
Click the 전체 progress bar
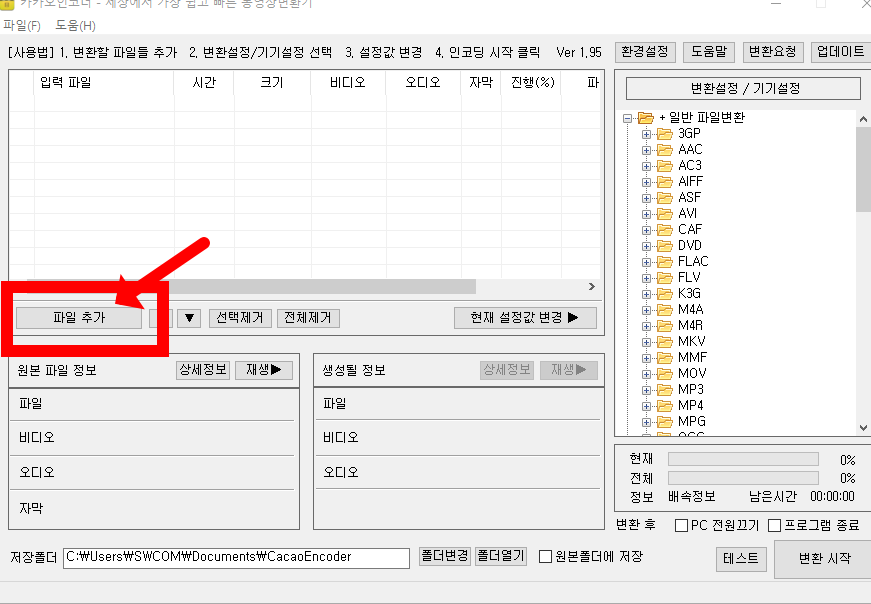click(742, 477)
